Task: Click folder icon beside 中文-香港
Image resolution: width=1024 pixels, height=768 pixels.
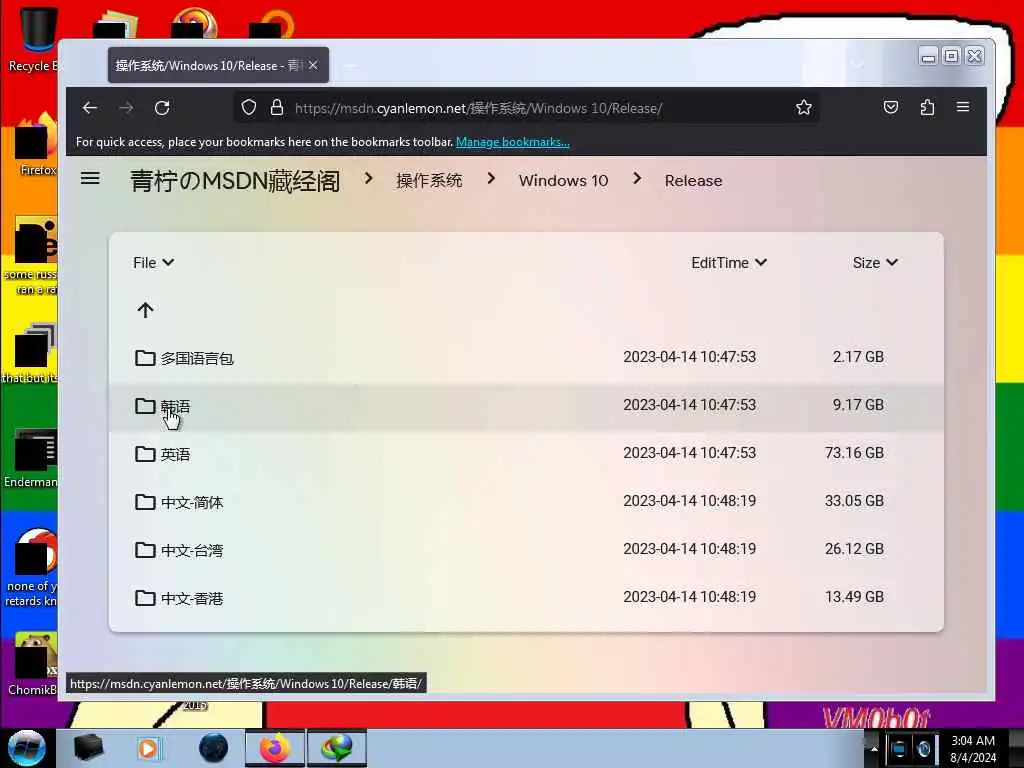Action: 145,598
